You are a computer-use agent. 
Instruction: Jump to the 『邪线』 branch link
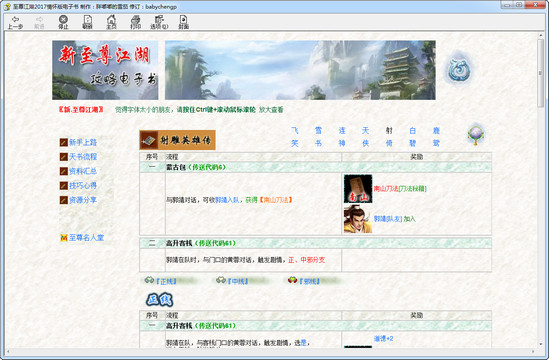point(309,281)
